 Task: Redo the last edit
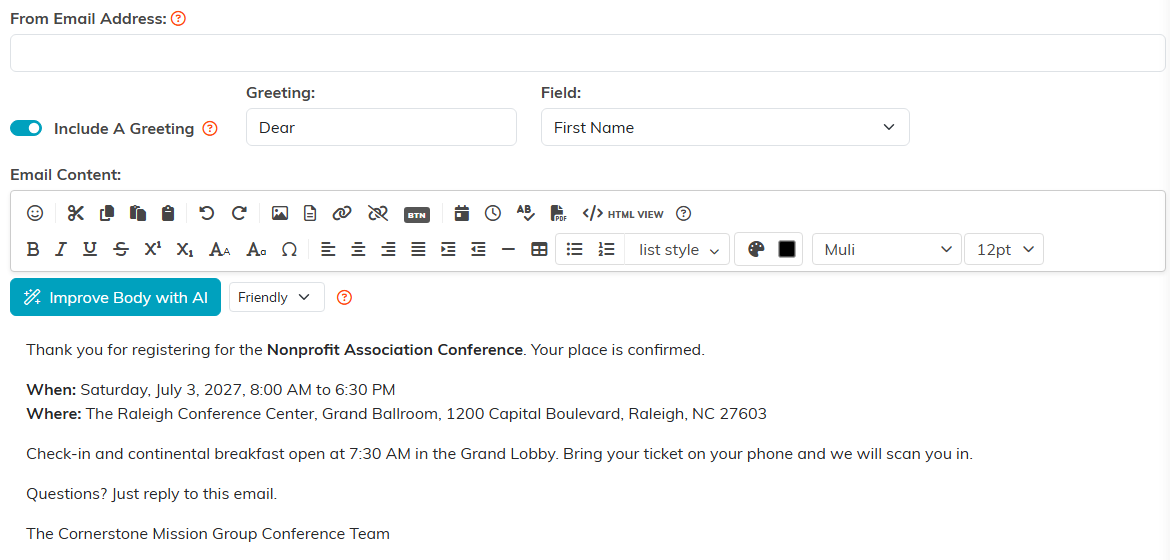(239, 214)
